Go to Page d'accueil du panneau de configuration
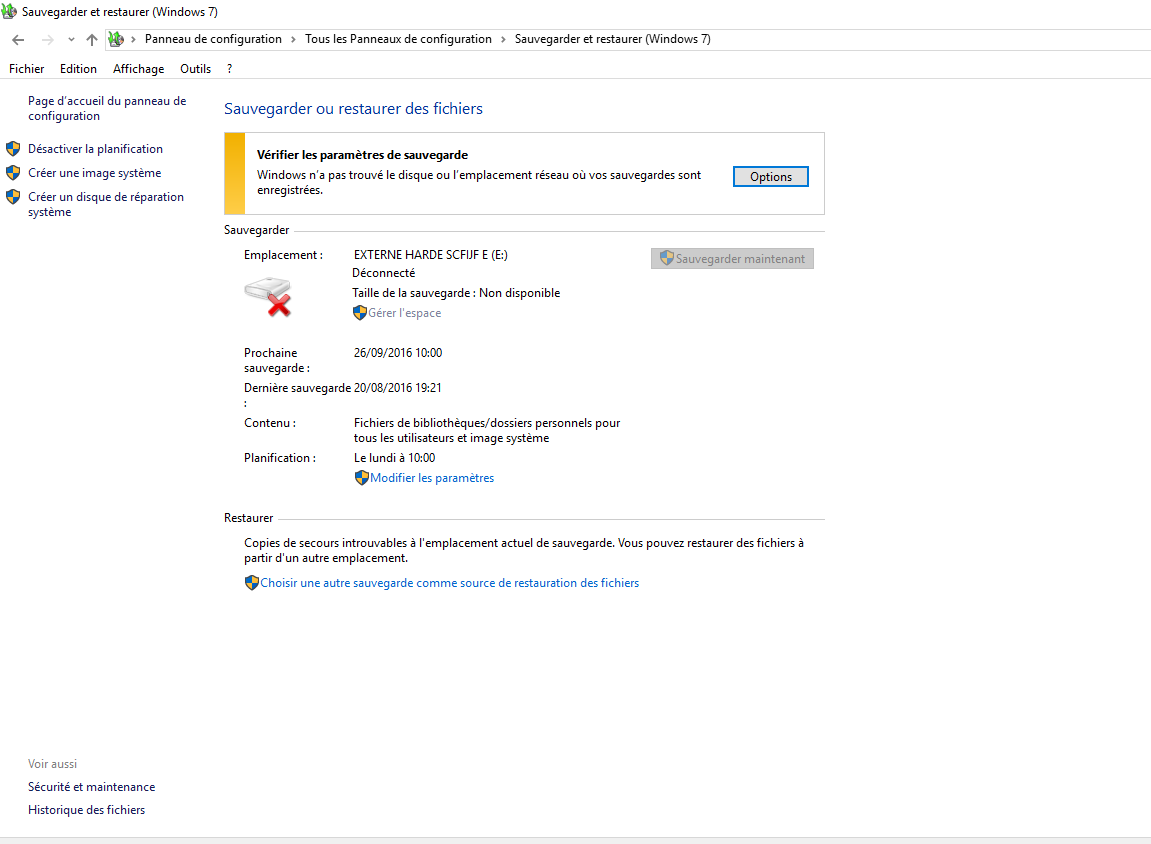The height and width of the screenshot is (844, 1151). (x=107, y=109)
